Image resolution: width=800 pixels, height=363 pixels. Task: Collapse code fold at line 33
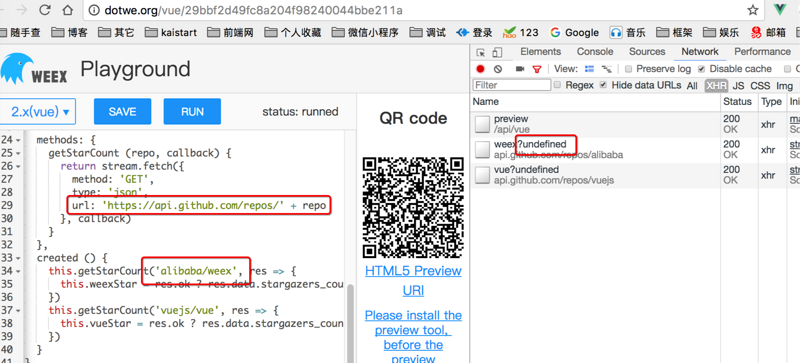pos(19,258)
